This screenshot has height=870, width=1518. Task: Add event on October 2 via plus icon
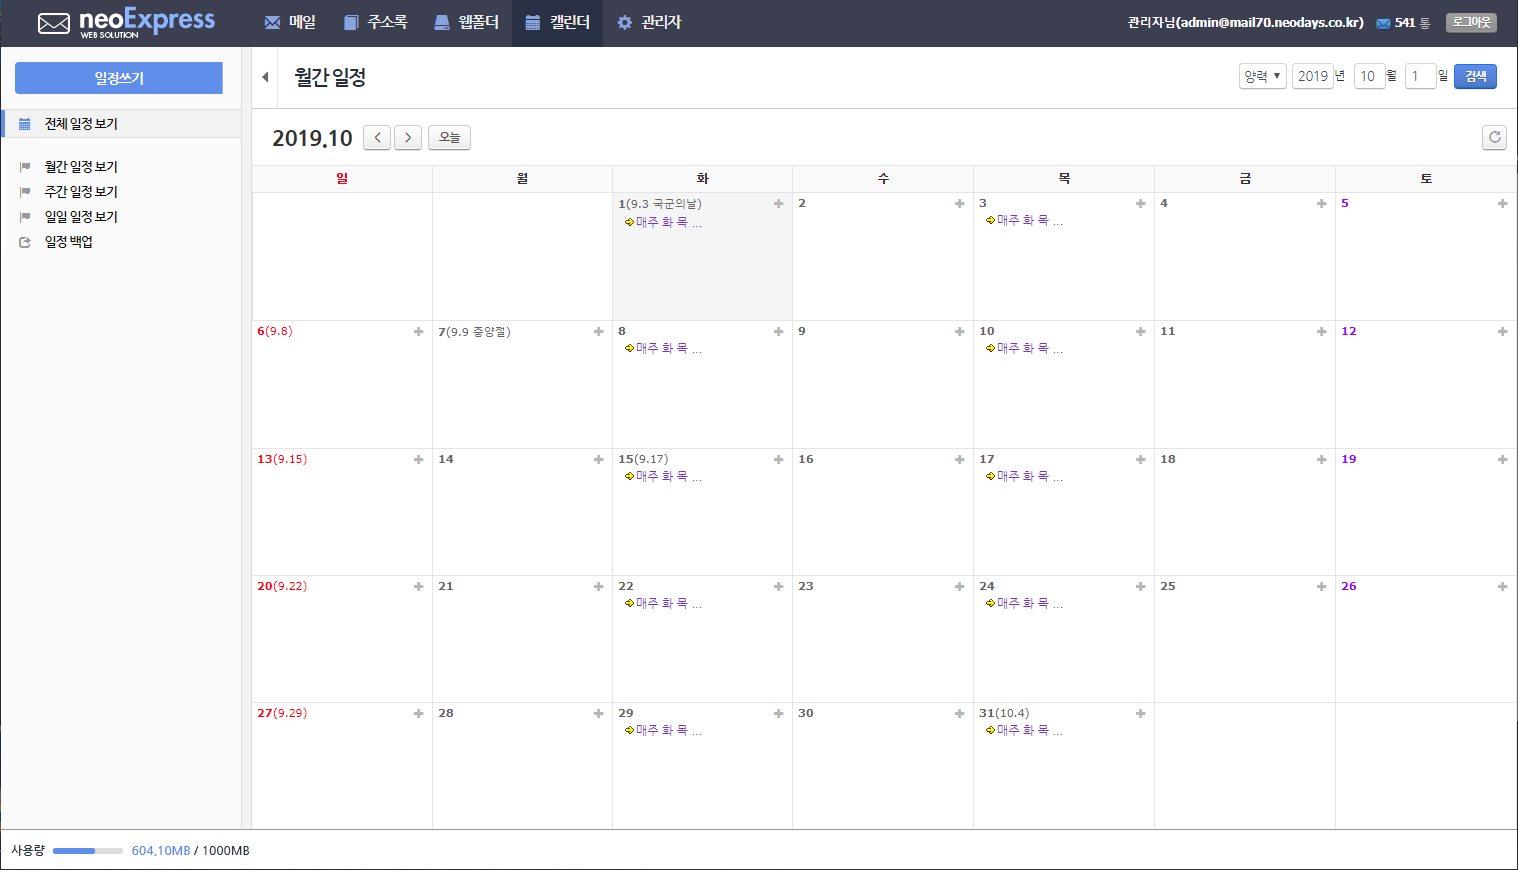[960, 204]
